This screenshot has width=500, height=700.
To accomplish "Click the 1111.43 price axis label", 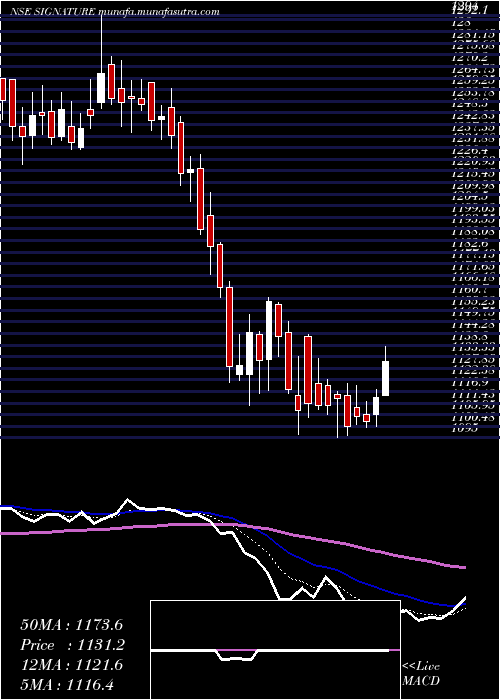I will (474, 394).
